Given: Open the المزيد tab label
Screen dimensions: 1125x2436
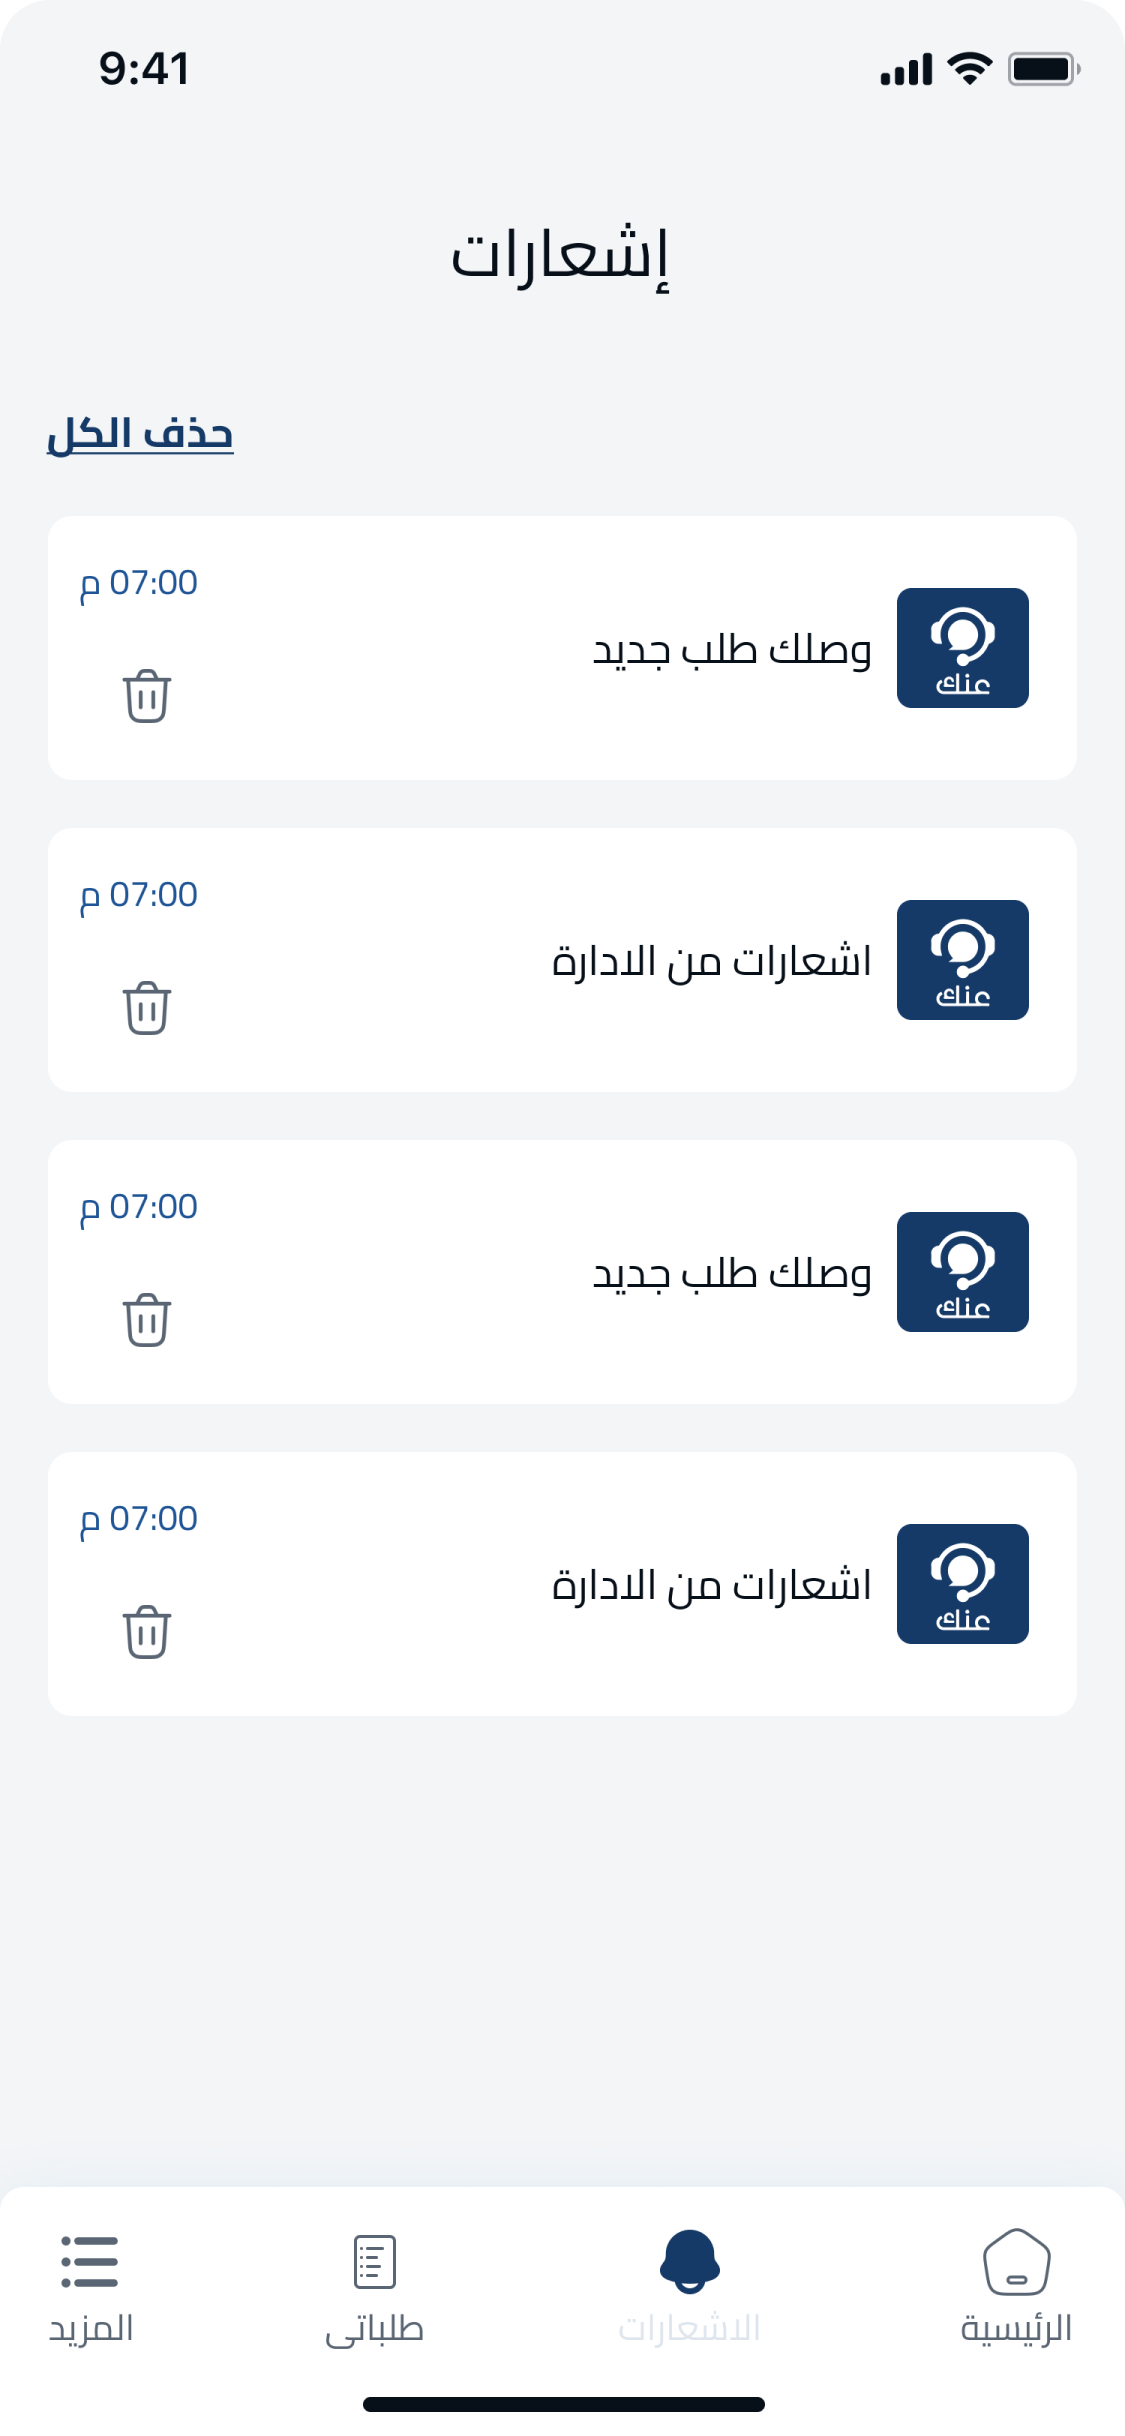Looking at the screenshot, I should pos(91,2329).
